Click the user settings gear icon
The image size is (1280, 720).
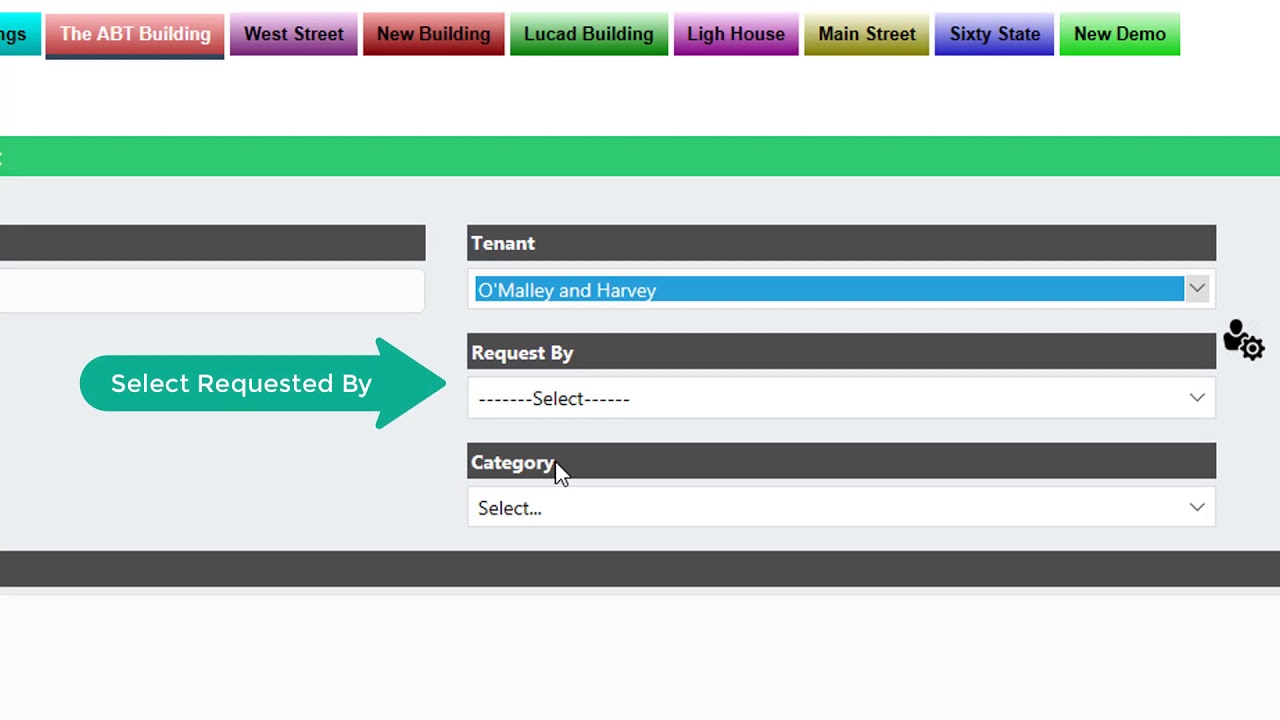point(1244,340)
